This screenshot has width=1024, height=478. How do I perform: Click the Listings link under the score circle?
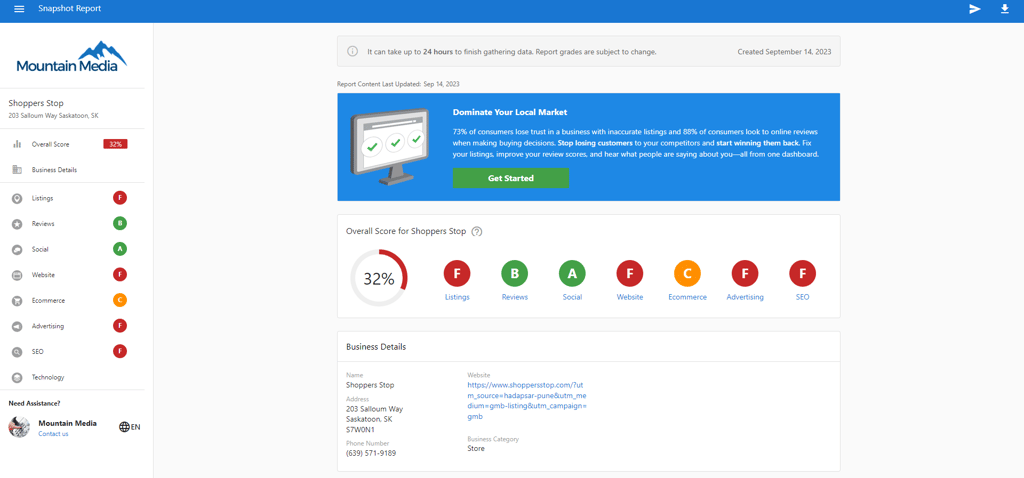457,297
